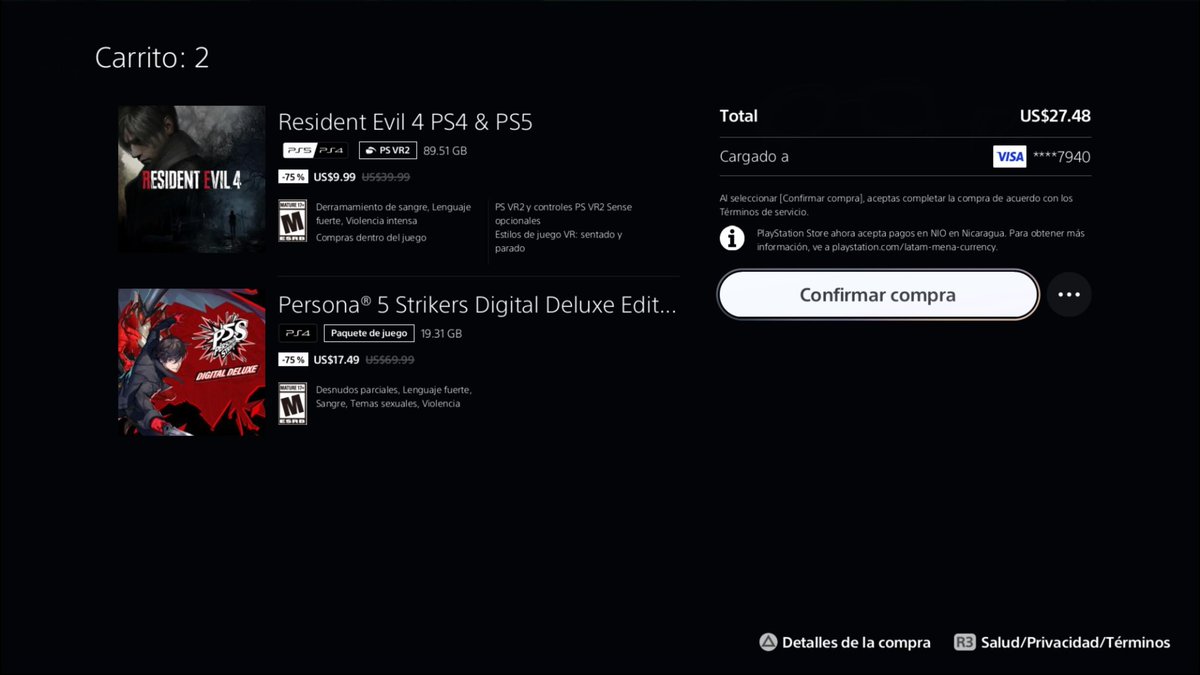This screenshot has height=675, width=1200.
Task: Click the Términos de servicio text
Action: (763, 212)
